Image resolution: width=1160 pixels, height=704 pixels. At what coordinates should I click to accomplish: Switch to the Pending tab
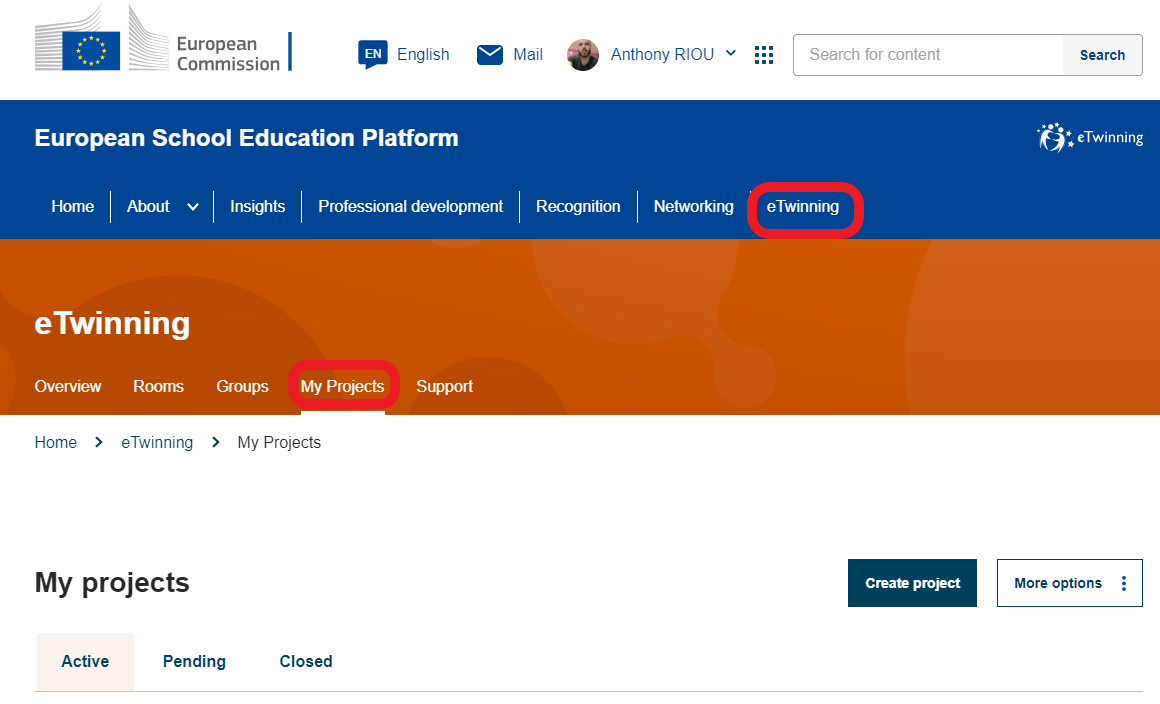pyautogui.click(x=194, y=662)
